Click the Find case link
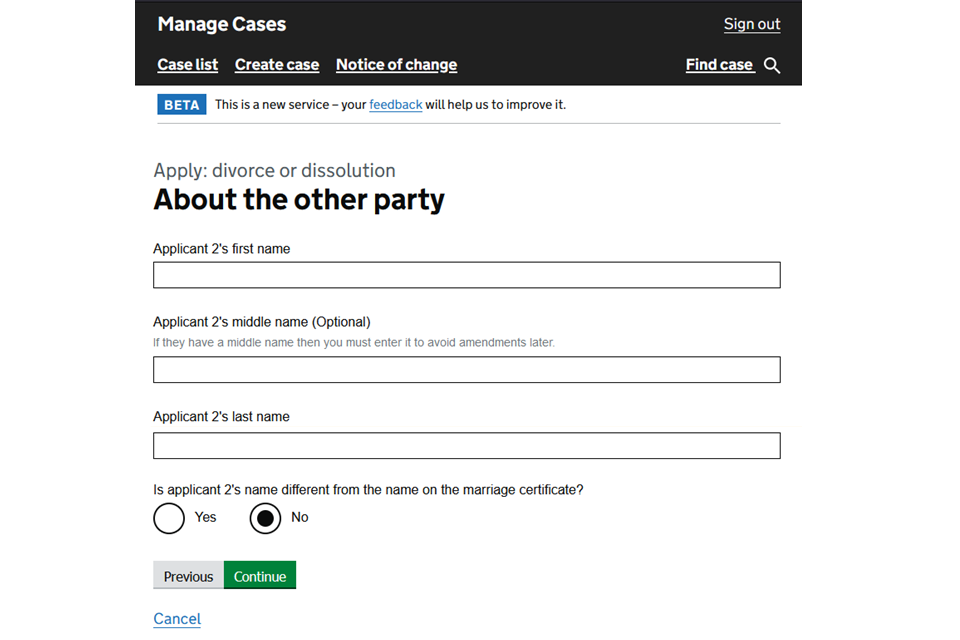Viewport: 960px width, 640px height. pyautogui.click(x=719, y=65)
